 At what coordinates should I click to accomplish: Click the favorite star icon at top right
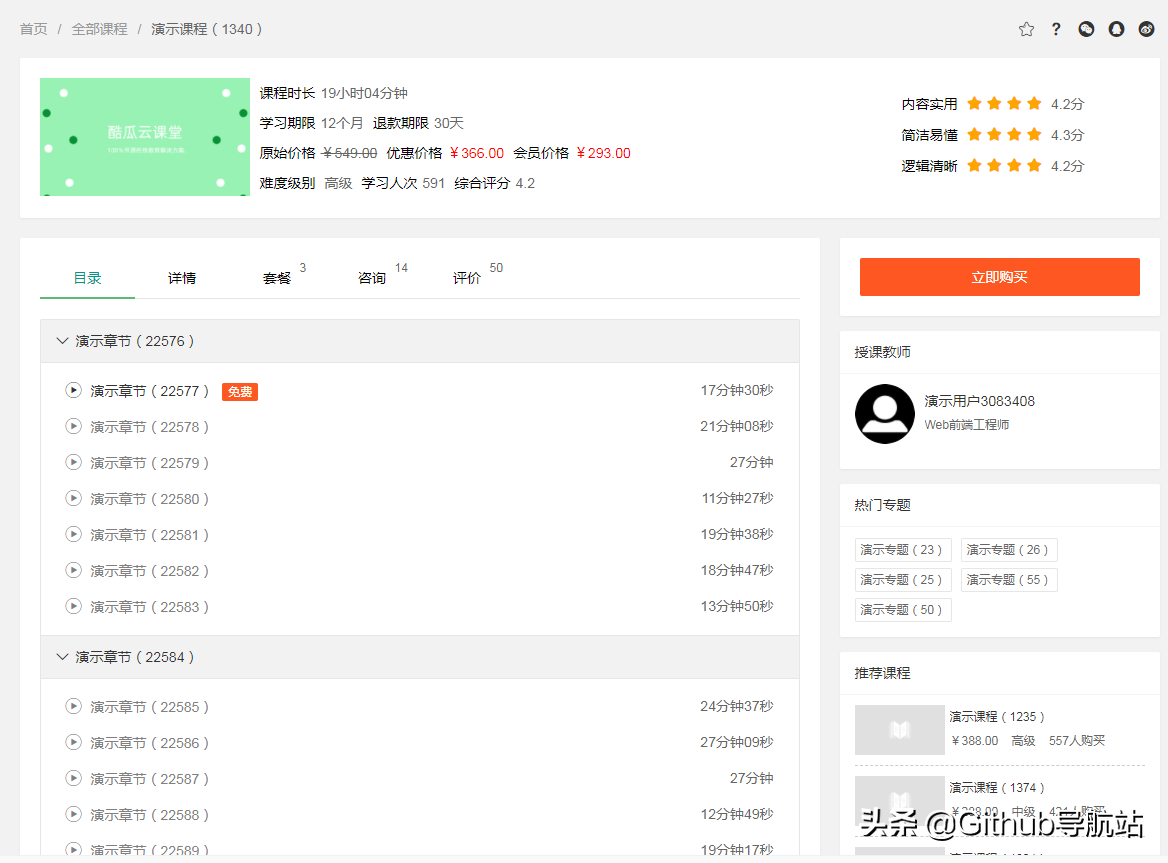[x=1026, y=29]
